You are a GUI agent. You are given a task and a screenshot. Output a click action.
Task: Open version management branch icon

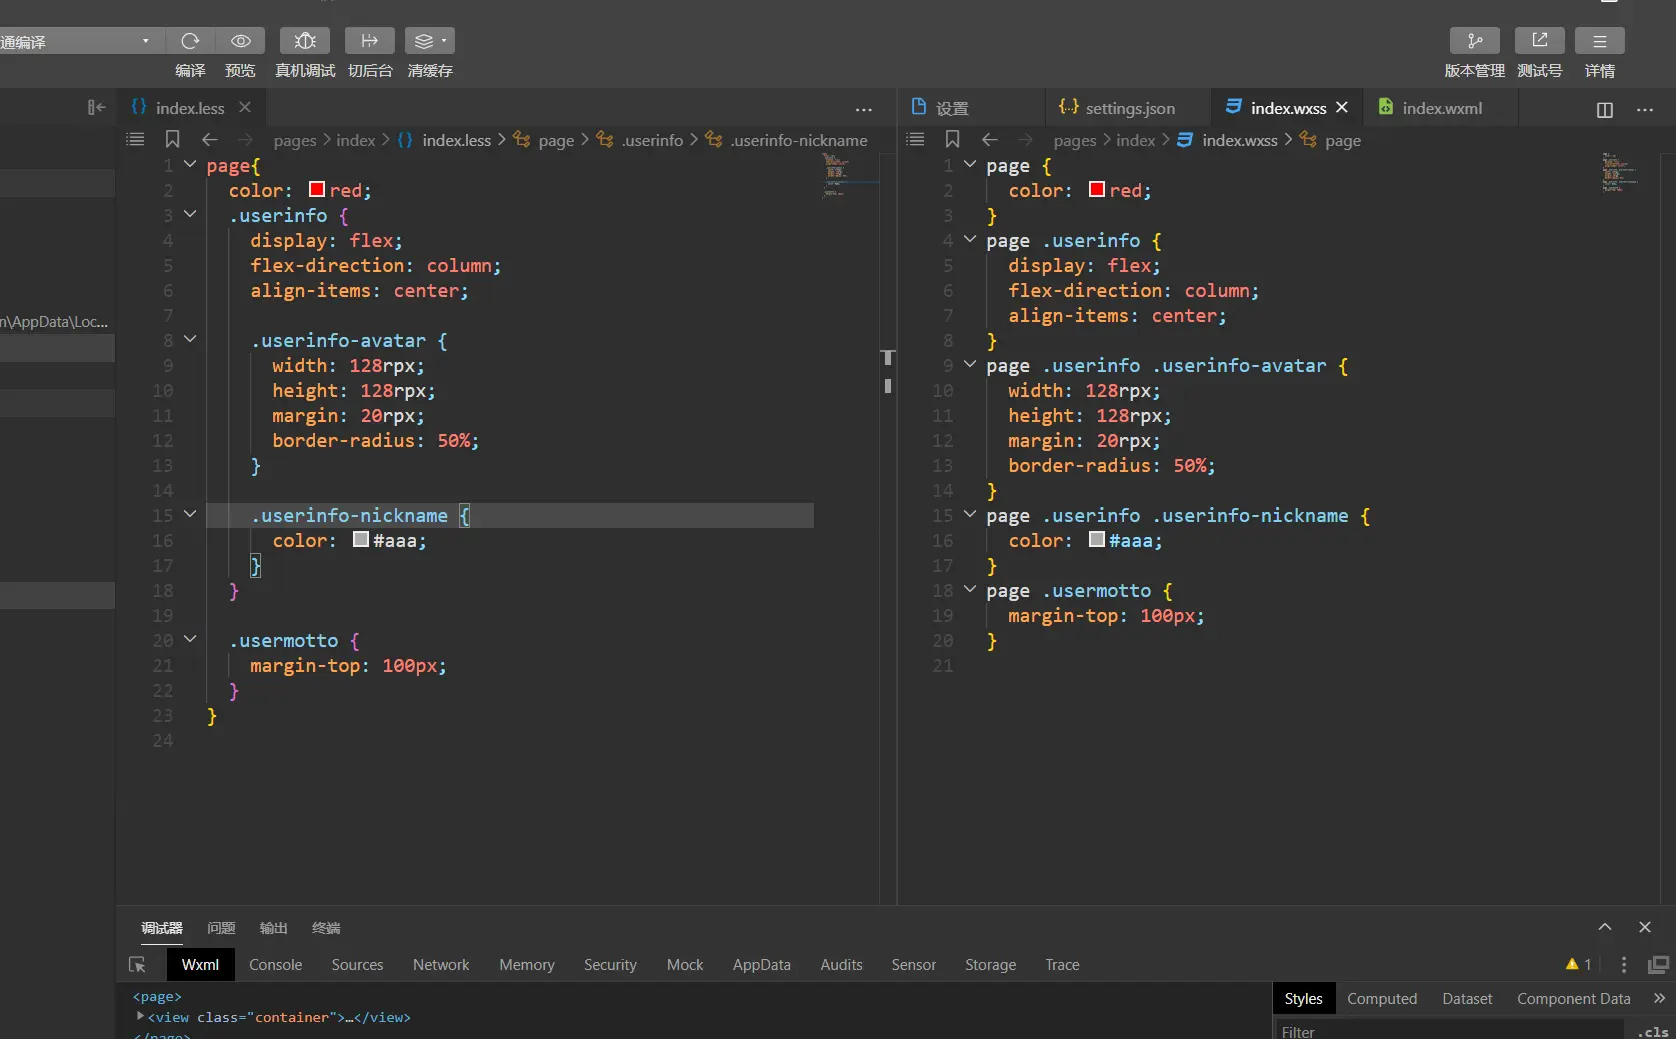coord(1474,41)
